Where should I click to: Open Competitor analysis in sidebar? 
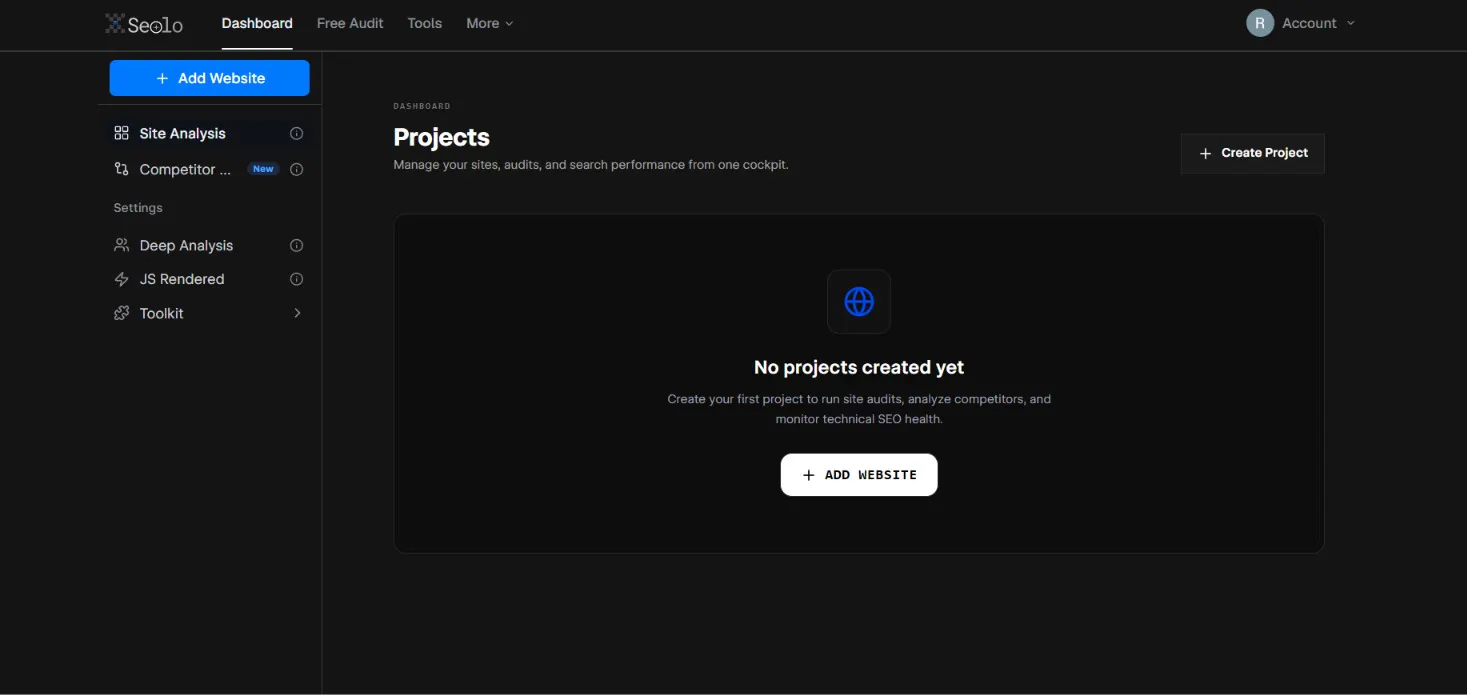pos(209,169)
